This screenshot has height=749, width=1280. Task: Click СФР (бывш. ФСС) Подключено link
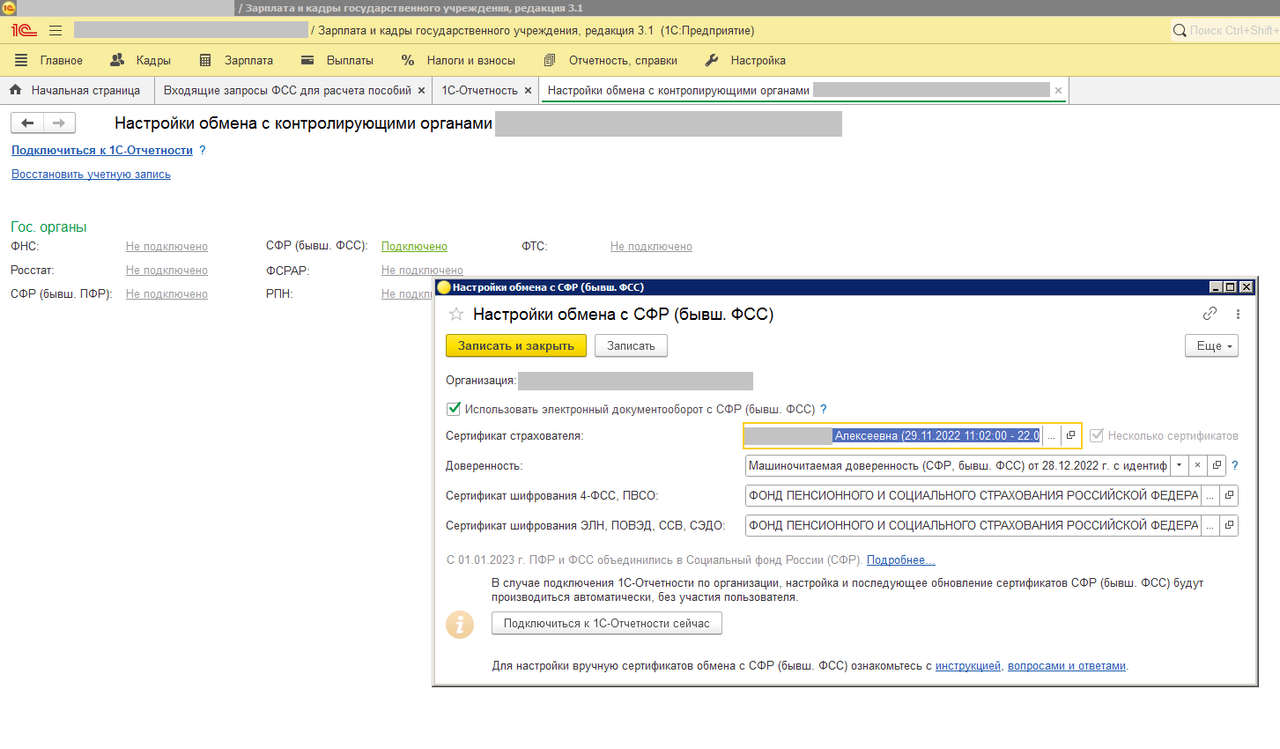[x=414, y=246]
